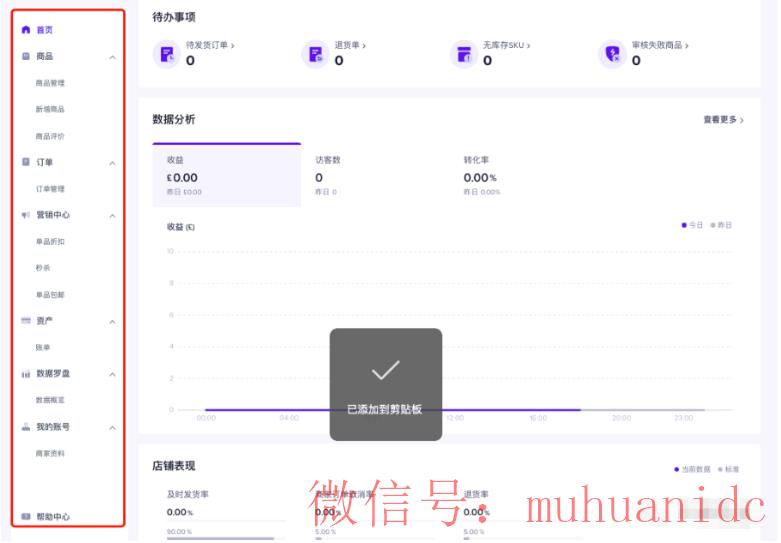Click the 首页 label in the sidebar
The height and width of the screenshot is (543, 781).
pyautogui.click(x=44, y=30)
